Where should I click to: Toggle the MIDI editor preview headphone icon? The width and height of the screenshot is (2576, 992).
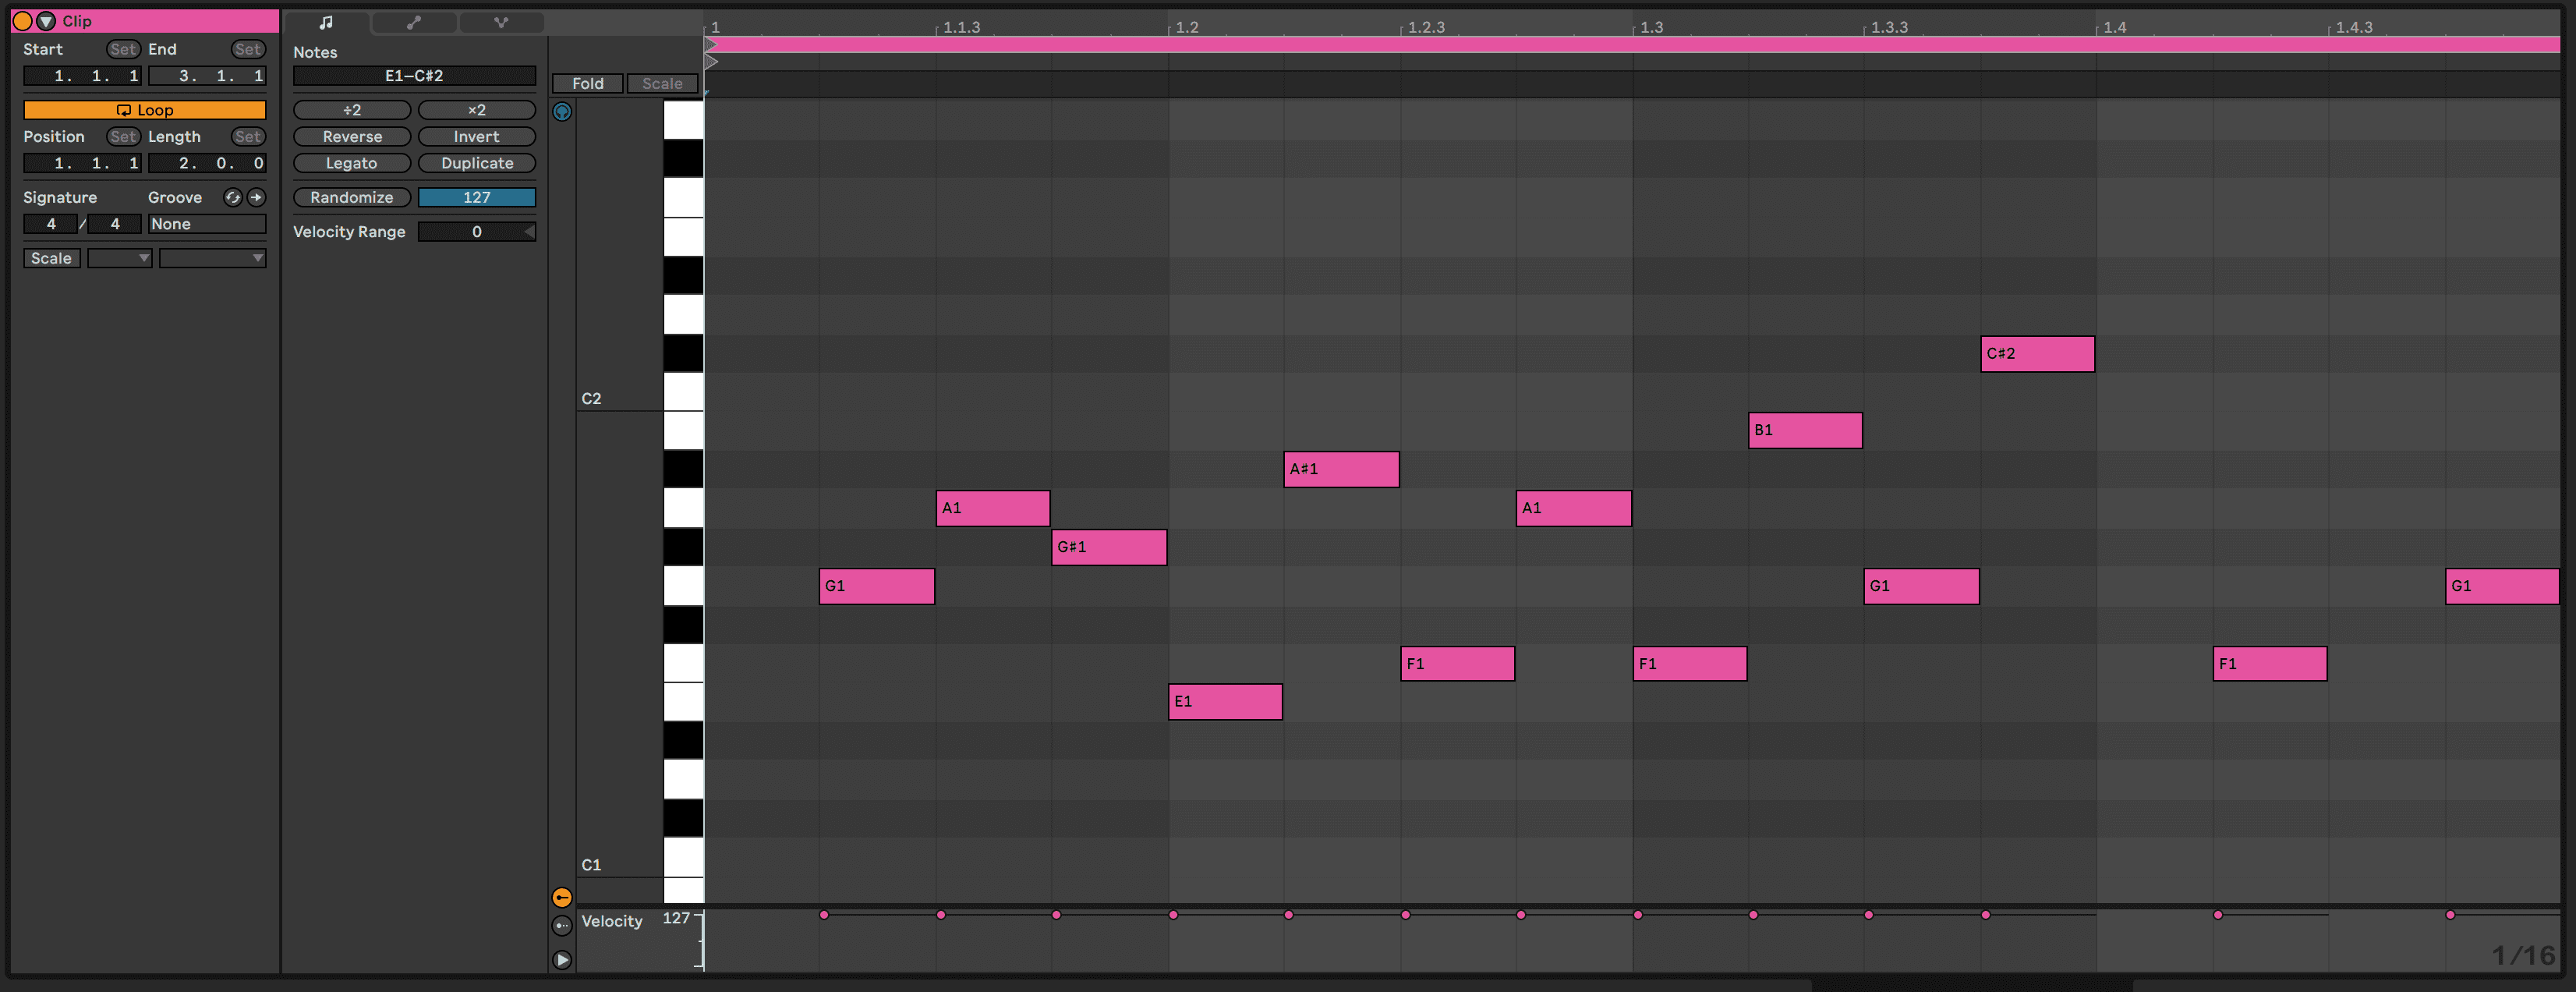coord(562,112)
